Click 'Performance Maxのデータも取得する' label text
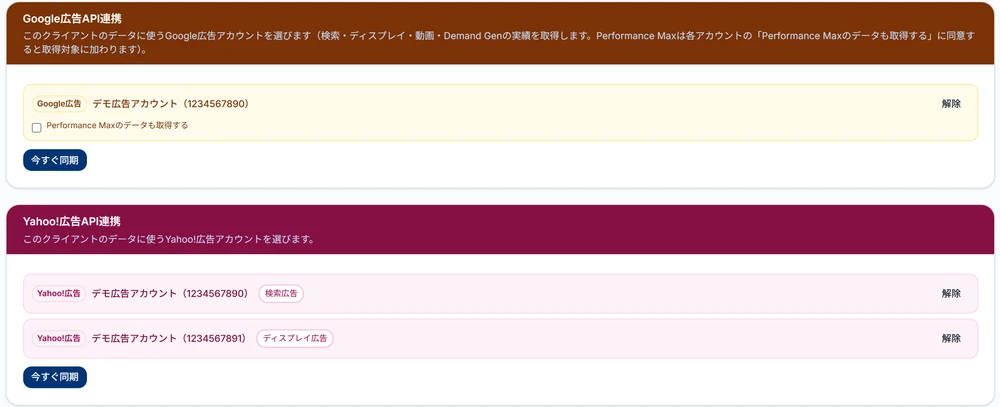Screen dimensions: 1000x407 point(117,126)
